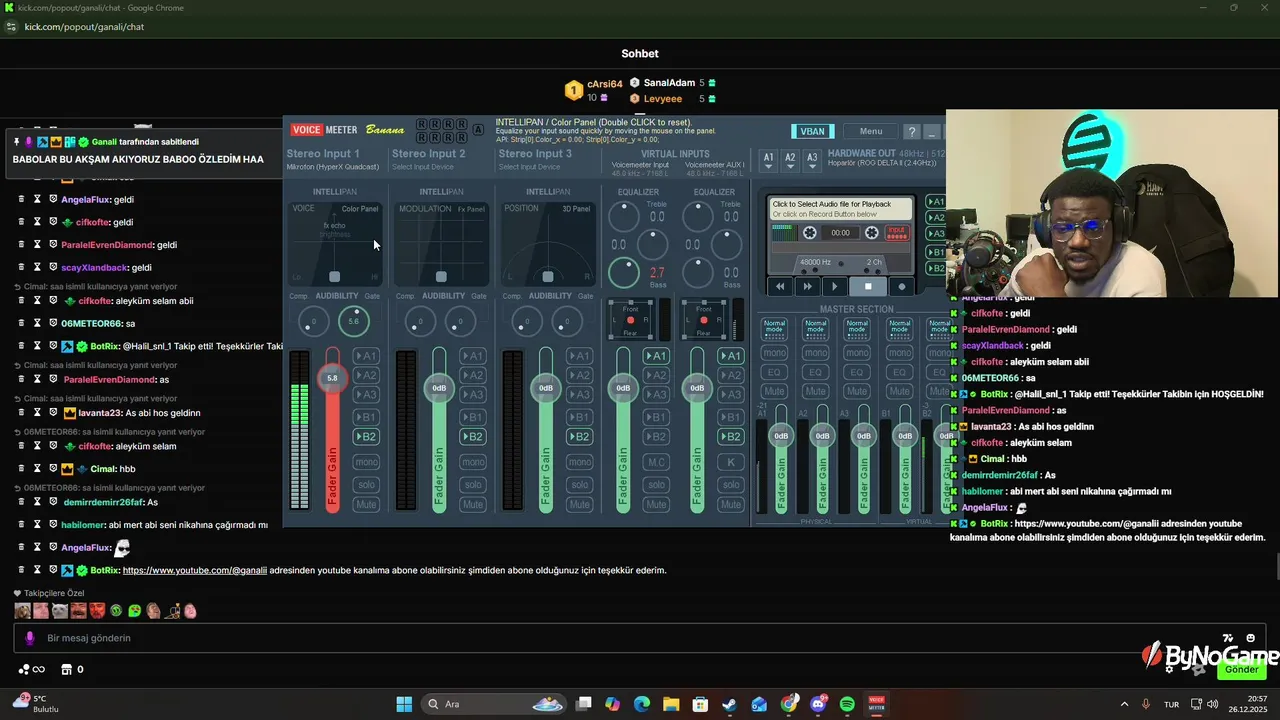Send the chat message with Gönder
Screen dimensions: 1280x720
(x=1242, y=669)
